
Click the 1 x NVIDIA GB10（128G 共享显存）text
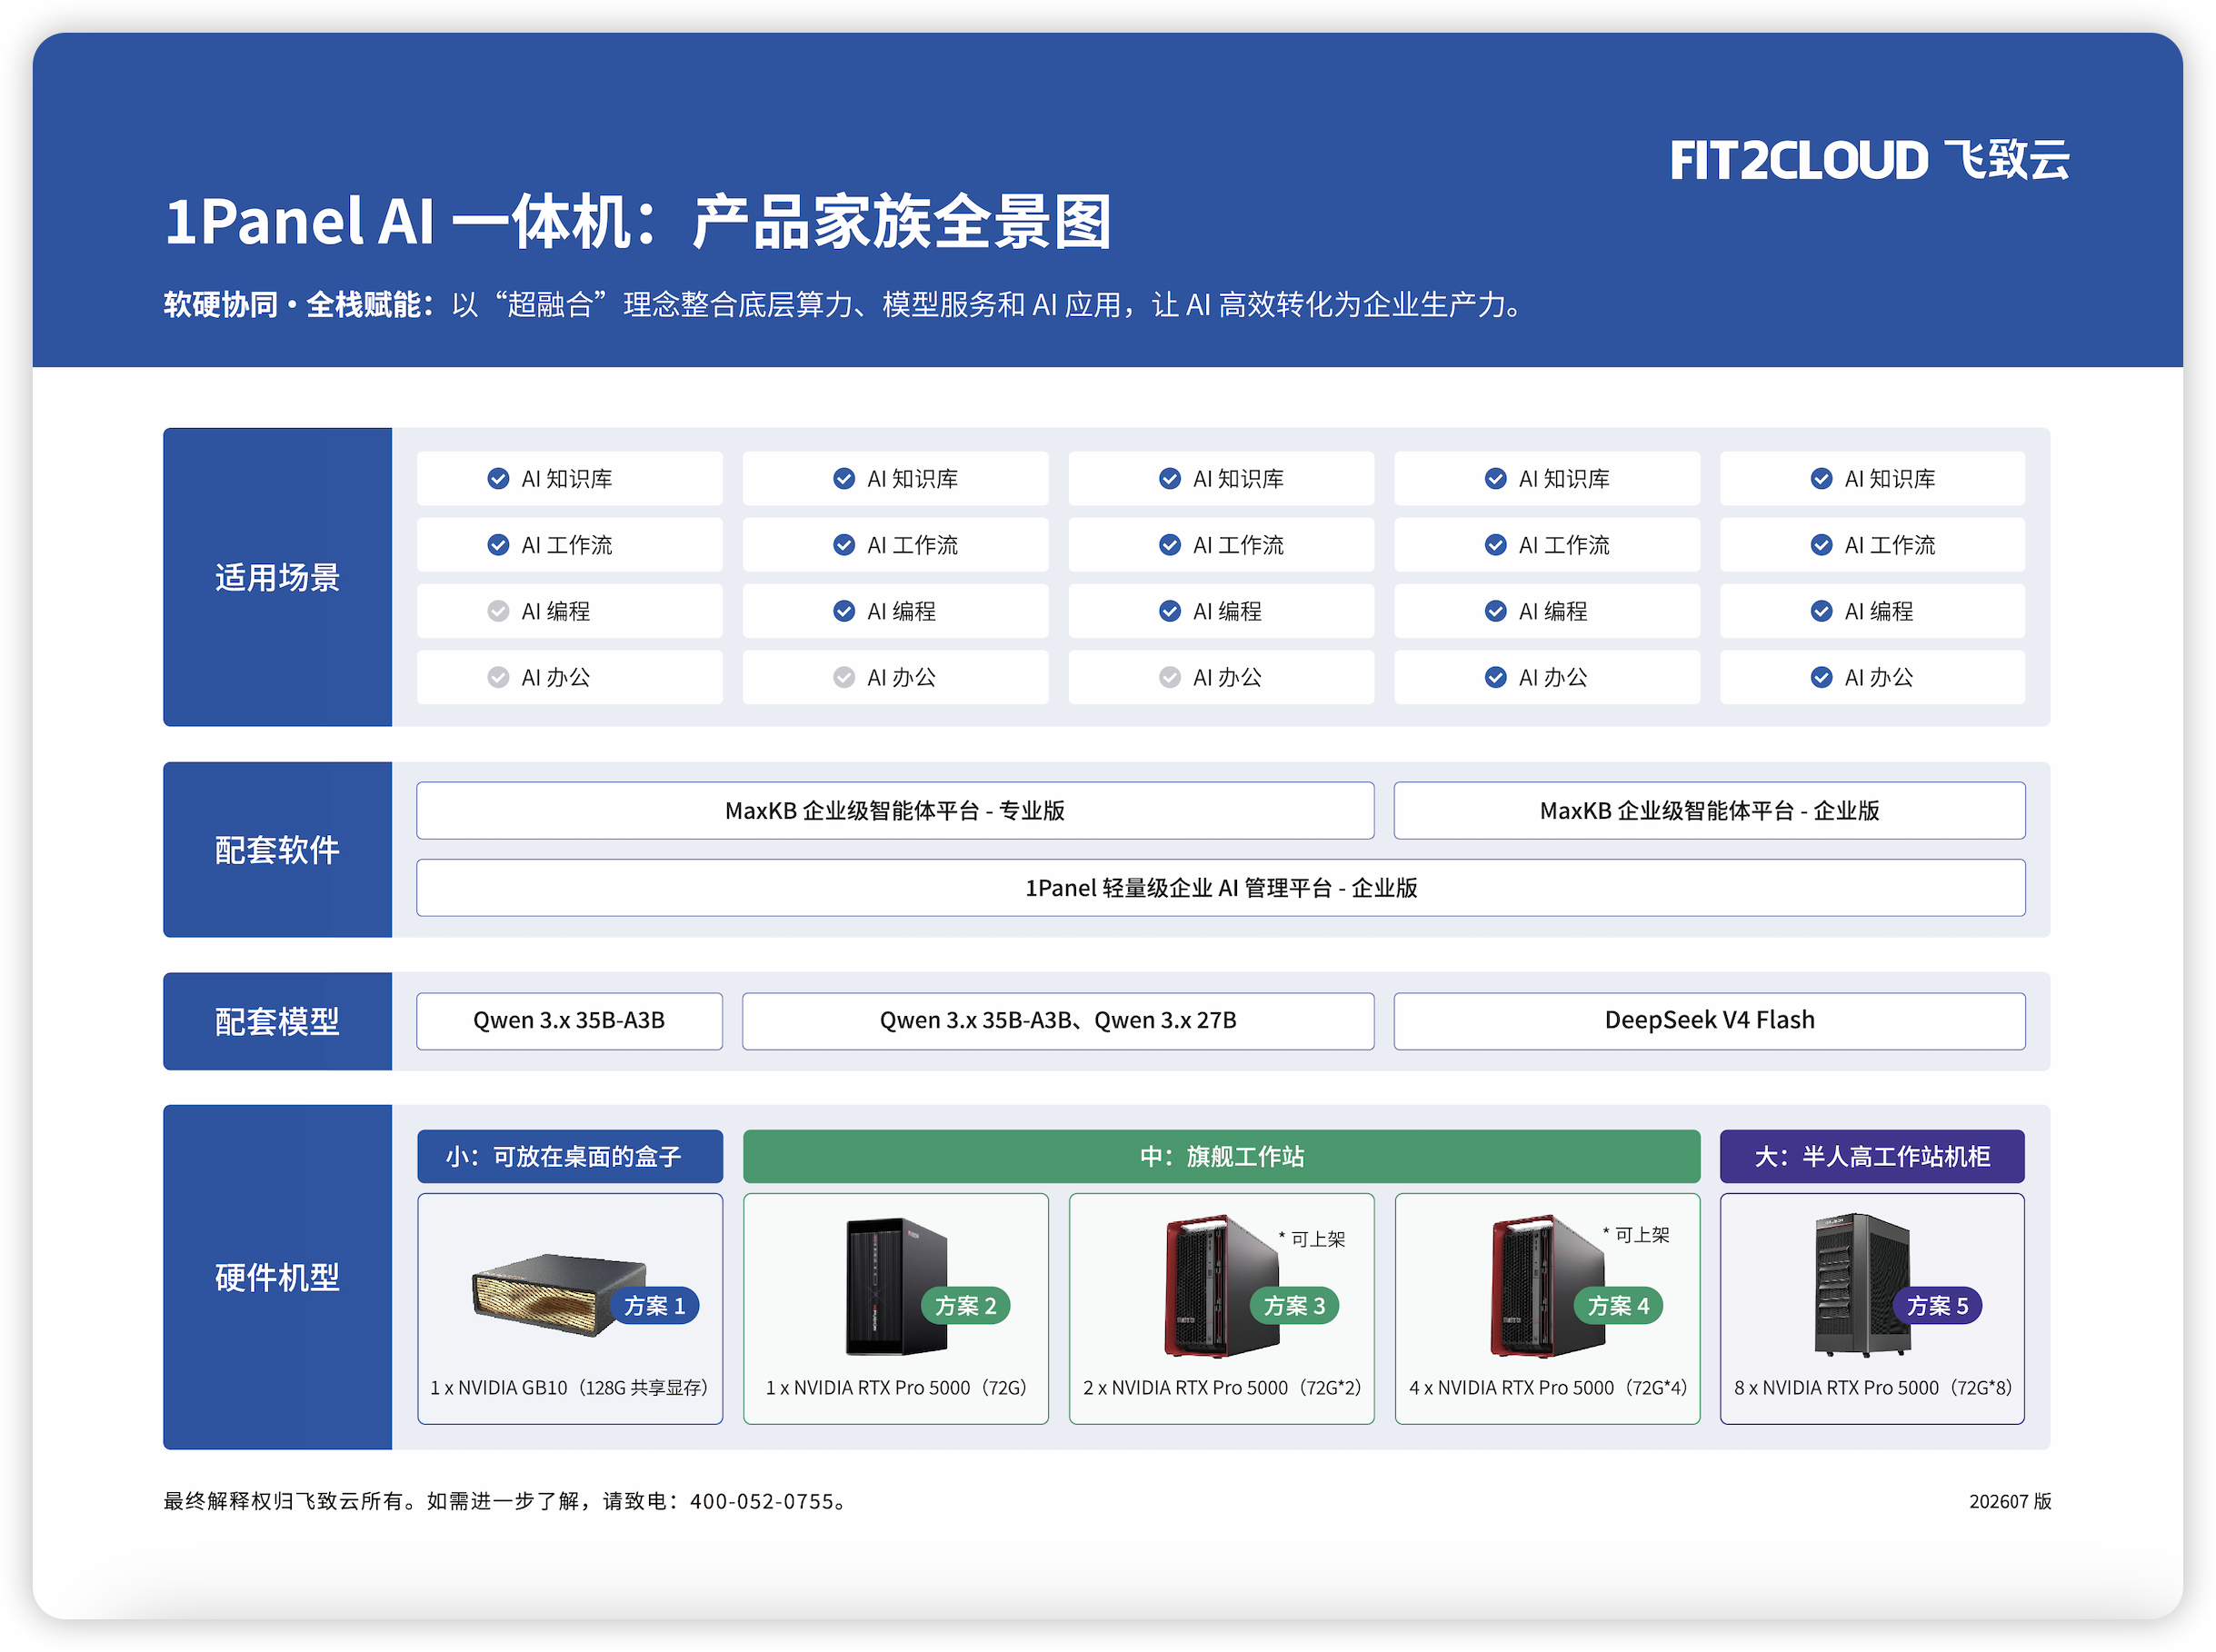[x=570, y=1388]
